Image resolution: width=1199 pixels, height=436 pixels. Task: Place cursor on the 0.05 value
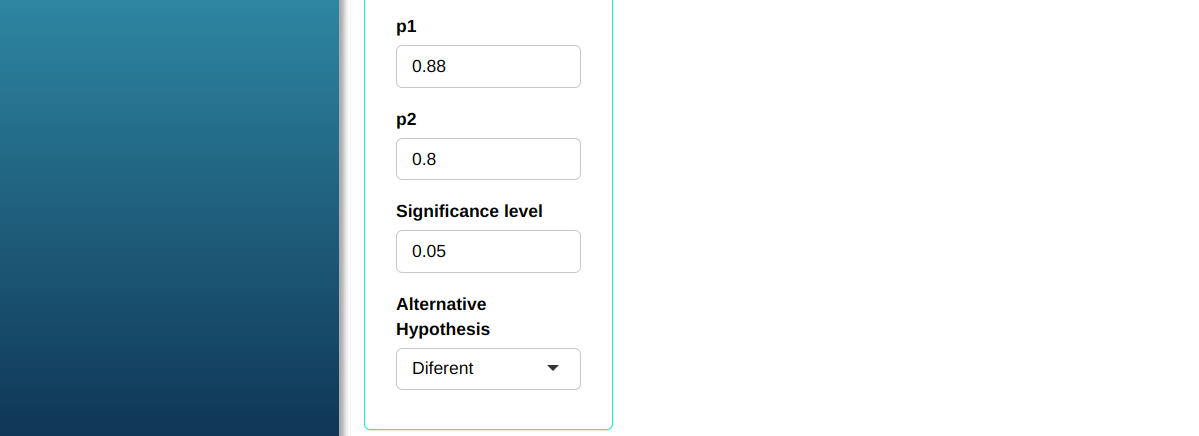coord(429,251)
